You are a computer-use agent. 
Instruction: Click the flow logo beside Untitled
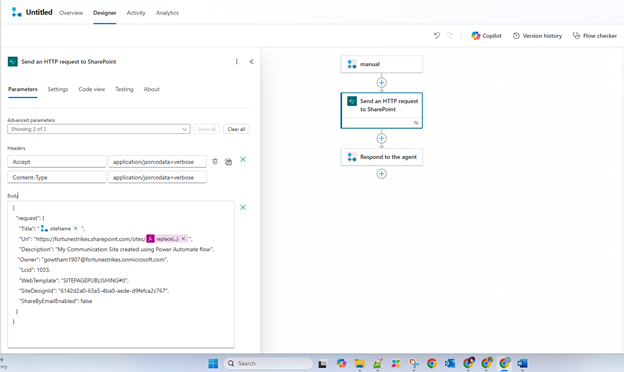pos(16,12)
